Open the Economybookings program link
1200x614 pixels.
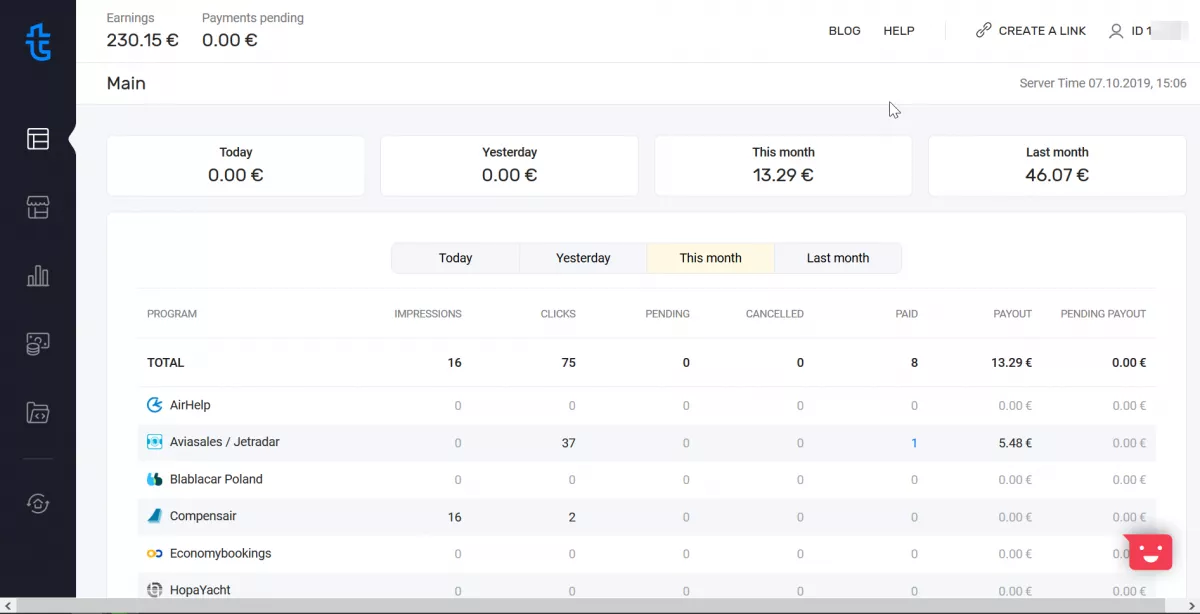pos(221,553)
